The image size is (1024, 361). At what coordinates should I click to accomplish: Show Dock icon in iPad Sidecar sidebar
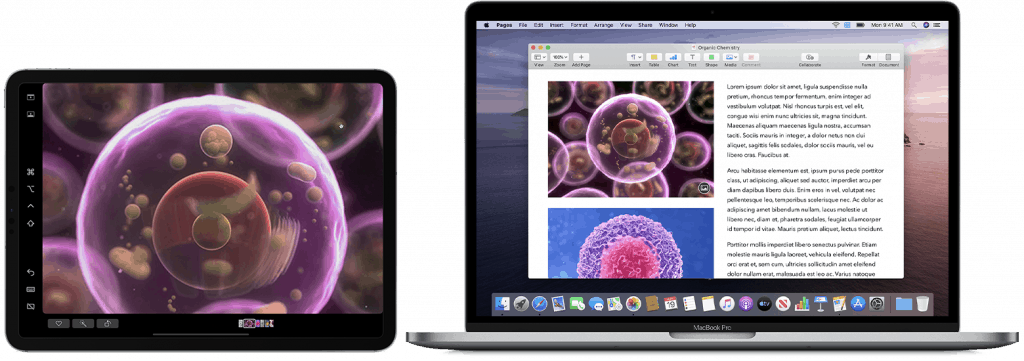click(30, 114)
